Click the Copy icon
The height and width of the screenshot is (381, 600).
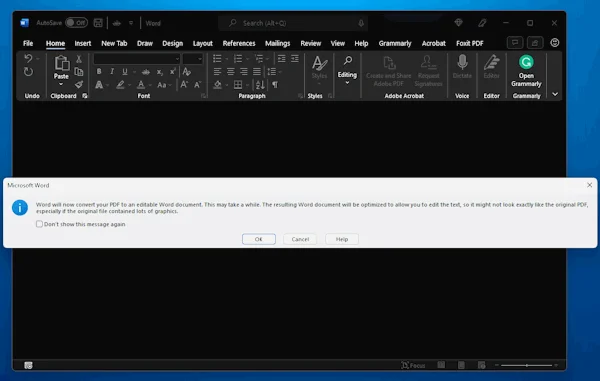tap(79, 72)
